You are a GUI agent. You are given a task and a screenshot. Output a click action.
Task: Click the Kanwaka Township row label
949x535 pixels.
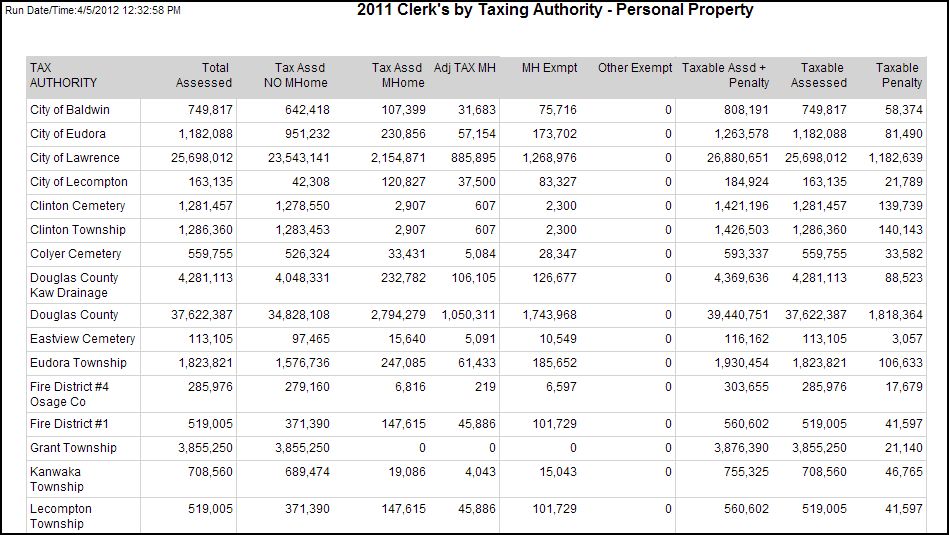[56, 479]
